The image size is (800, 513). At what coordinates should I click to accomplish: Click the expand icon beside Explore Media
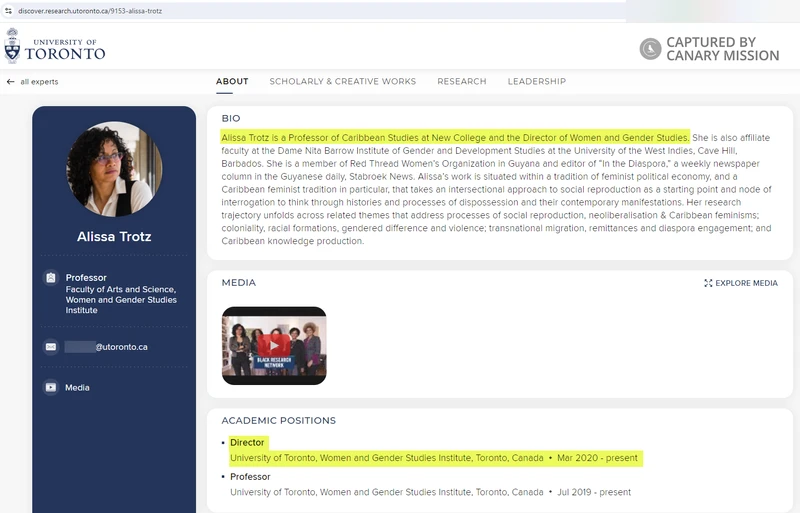pyautogui.click(x=708, y=283)
